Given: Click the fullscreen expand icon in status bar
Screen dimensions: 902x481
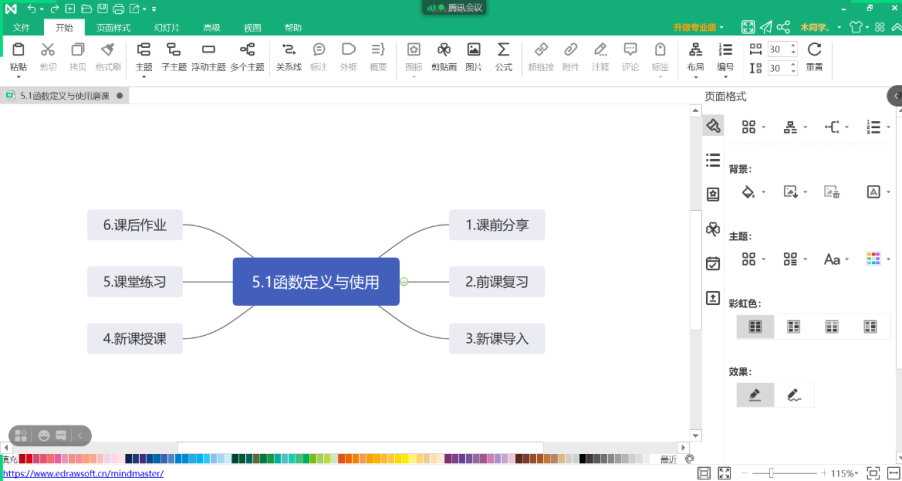Looking at the screenshot, I should (x=724, y=473).
